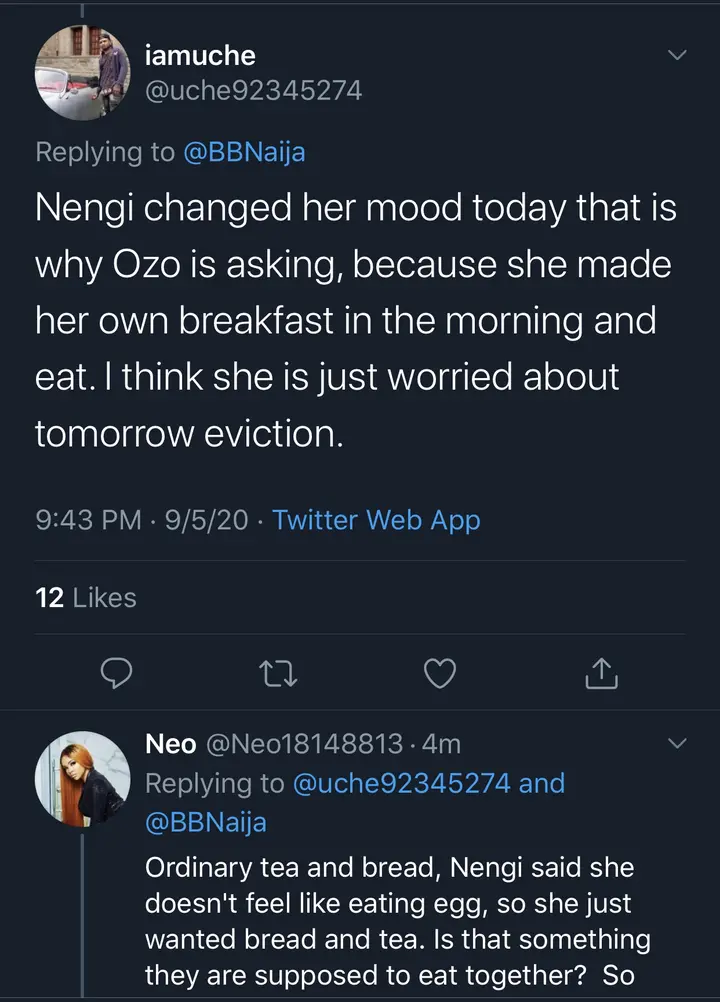The image size is (720, 1002).
Task: Expand options chevron on iamuche's tweet
Action: tap(677, 56)
